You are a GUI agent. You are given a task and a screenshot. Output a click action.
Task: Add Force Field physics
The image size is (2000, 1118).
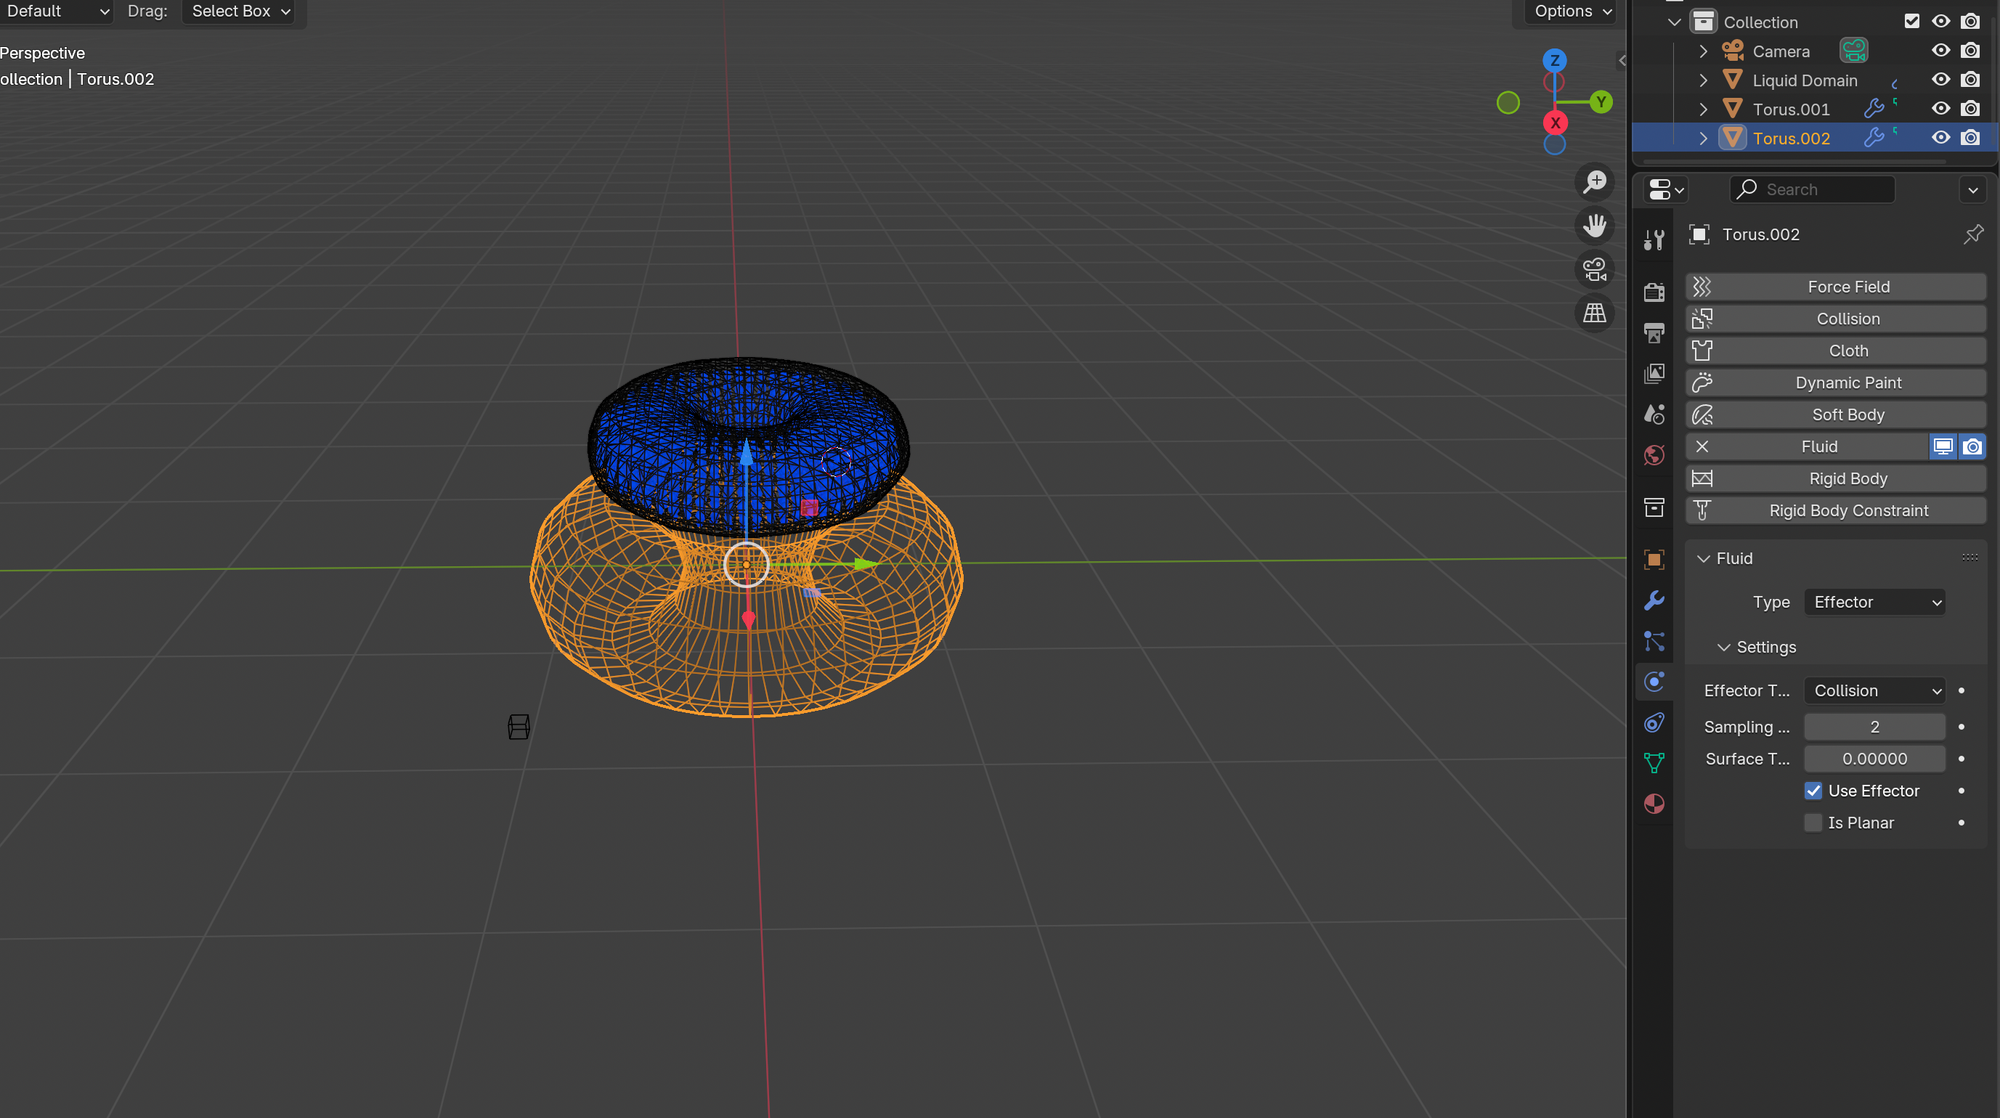[1835, 286]
